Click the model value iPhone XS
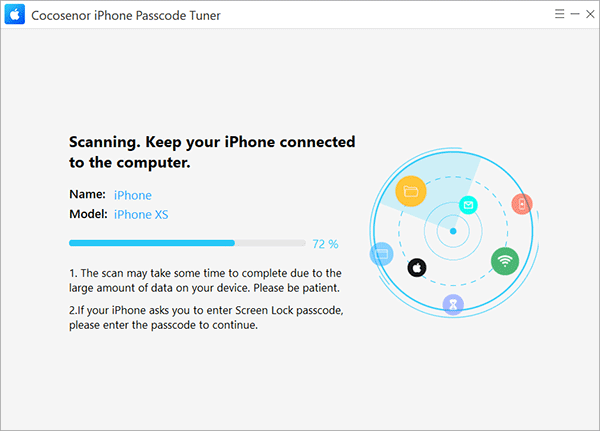Screen dimensions: 600x431 (x=141, y=215)
